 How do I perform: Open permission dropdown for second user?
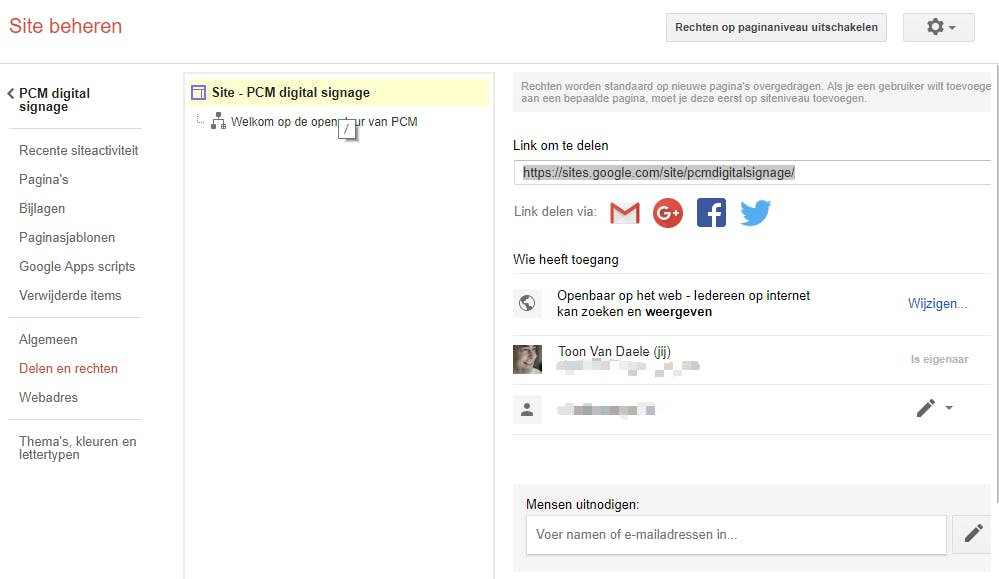pyautogui.click(x=934, y=408)
